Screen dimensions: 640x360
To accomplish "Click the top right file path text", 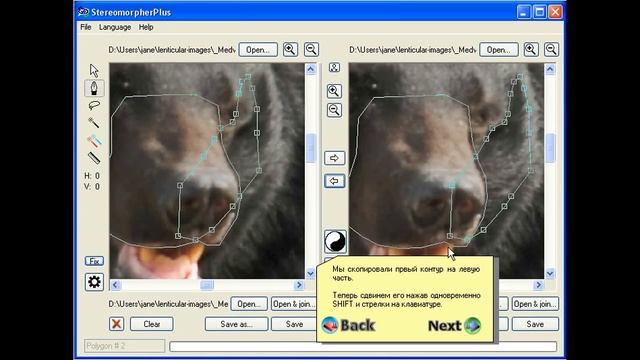I will [x=413, y=50].
